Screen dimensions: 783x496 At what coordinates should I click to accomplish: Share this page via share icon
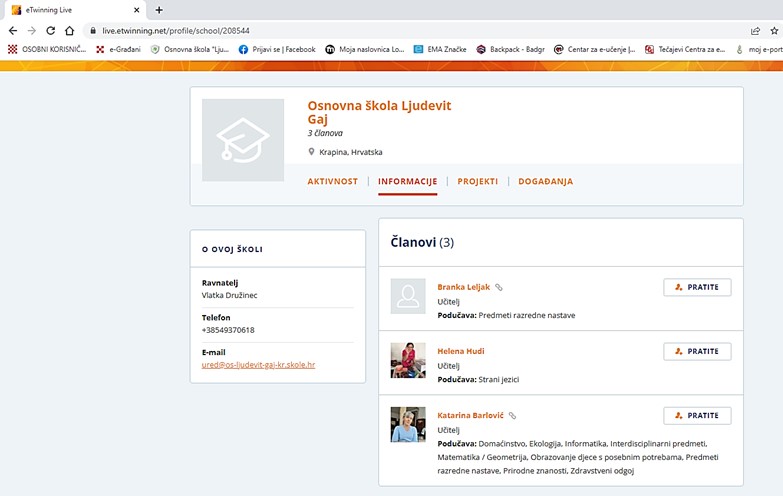[x=756, y=30]
